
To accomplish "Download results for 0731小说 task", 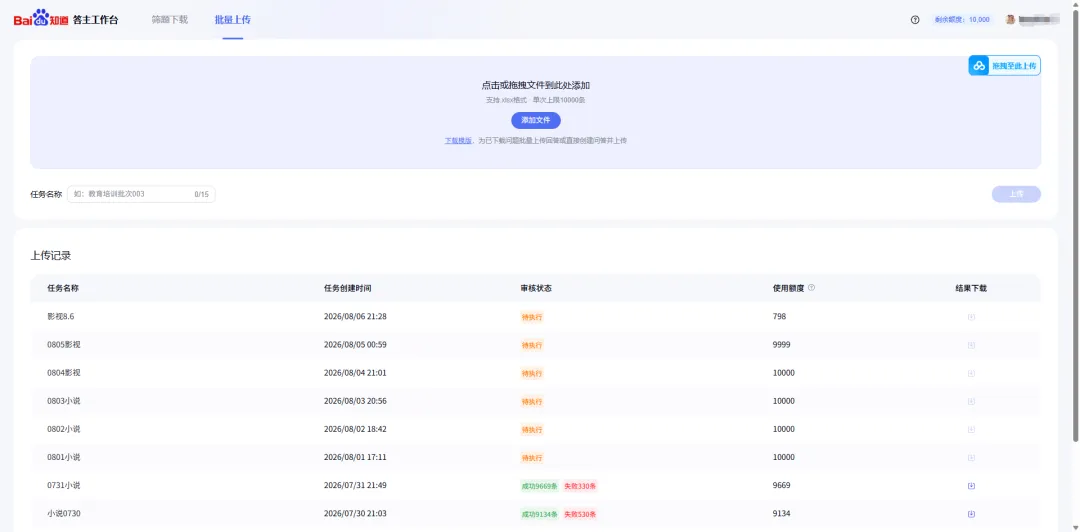I will (971, 486).
